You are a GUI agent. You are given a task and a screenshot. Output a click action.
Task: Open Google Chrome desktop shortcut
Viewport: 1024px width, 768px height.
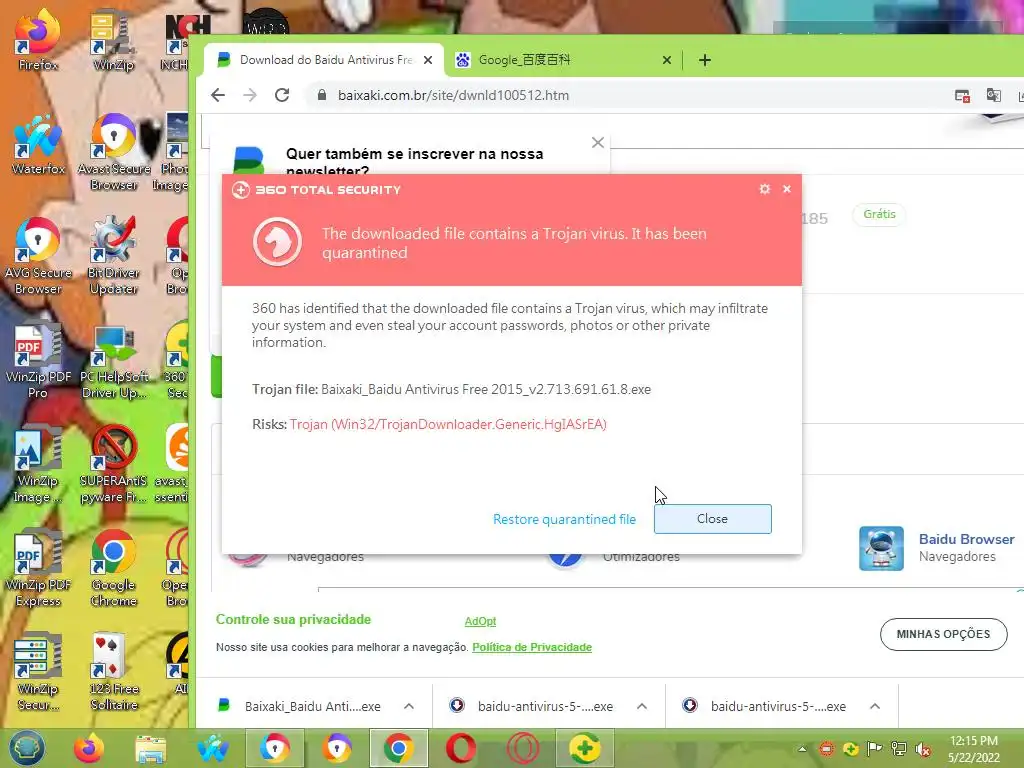pyautogui.click(x=114, y=569)
